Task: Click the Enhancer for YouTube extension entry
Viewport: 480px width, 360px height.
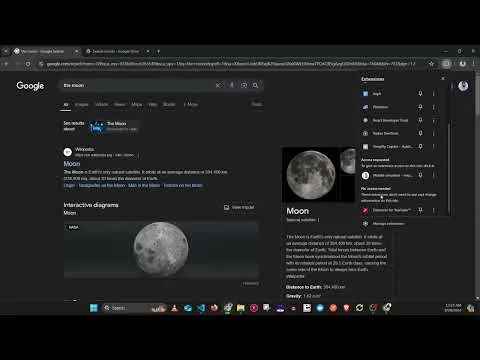Action: pyautogui.click(x=387, y=210)
